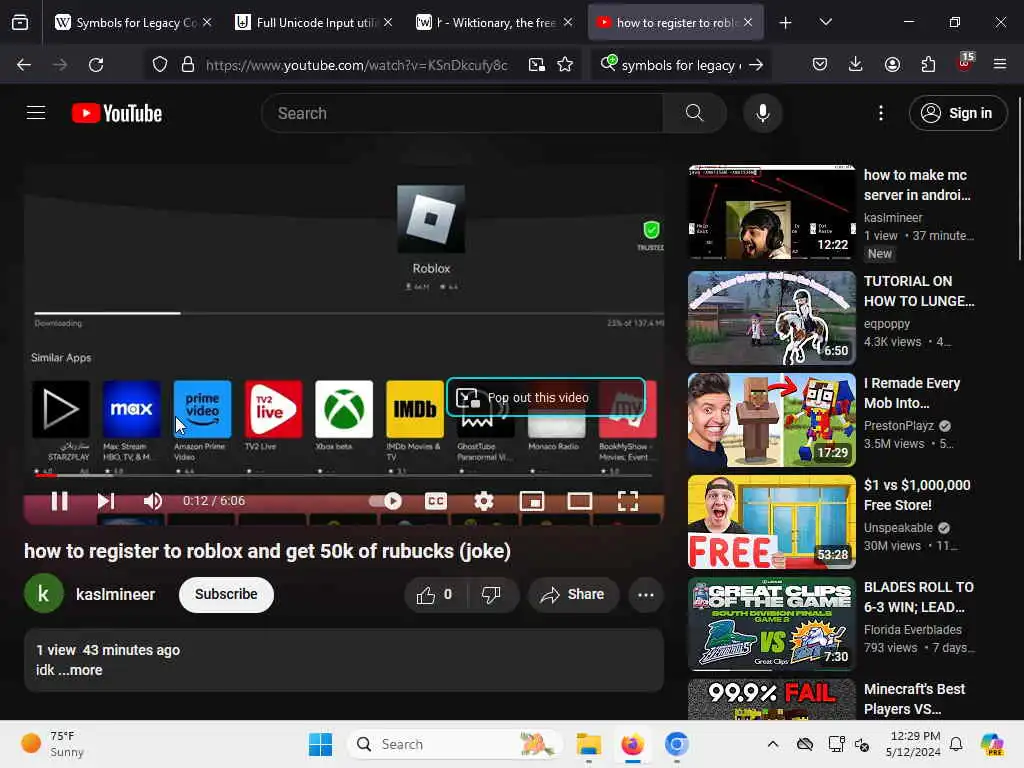This screenshot has width=1024, height=768.
Task: Focus the YouTube search box
Action: pos(462,113)
